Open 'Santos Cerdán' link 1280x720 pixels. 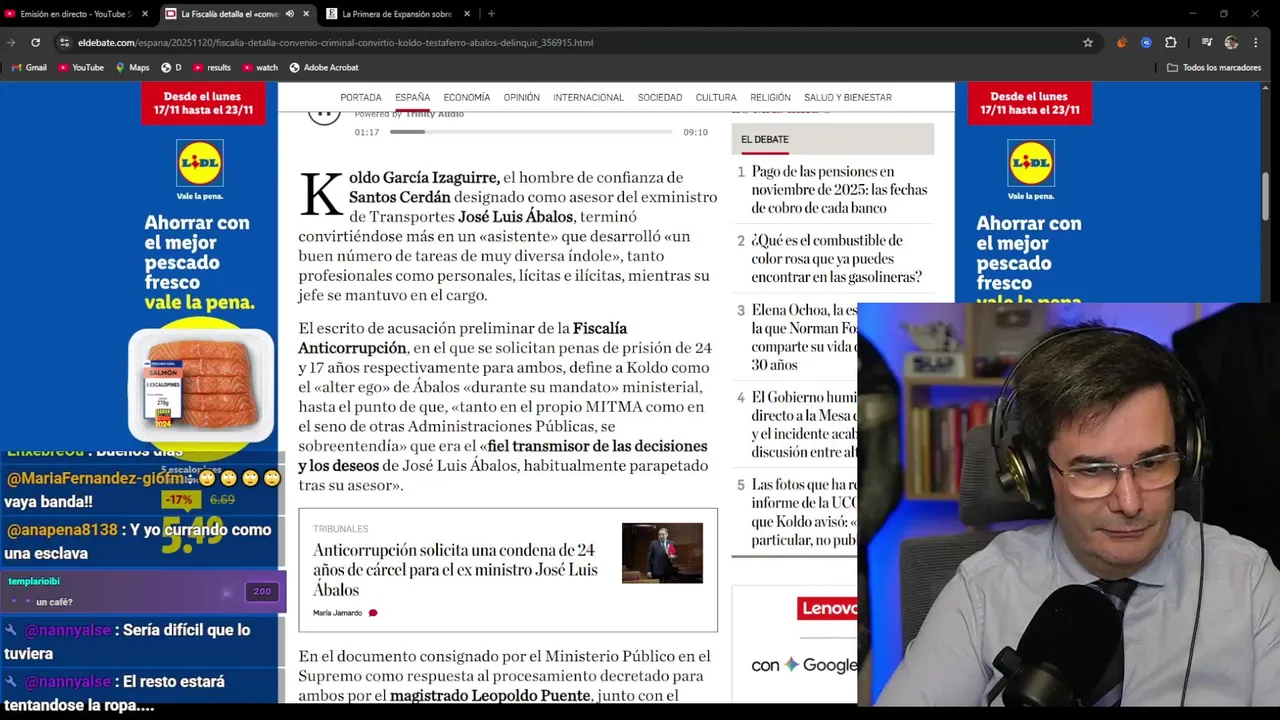pos(400,197)
